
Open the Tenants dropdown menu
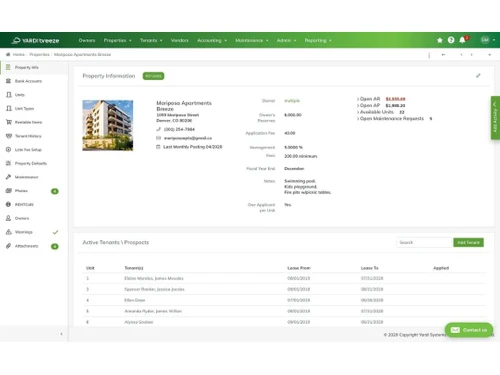coord(151,40)
